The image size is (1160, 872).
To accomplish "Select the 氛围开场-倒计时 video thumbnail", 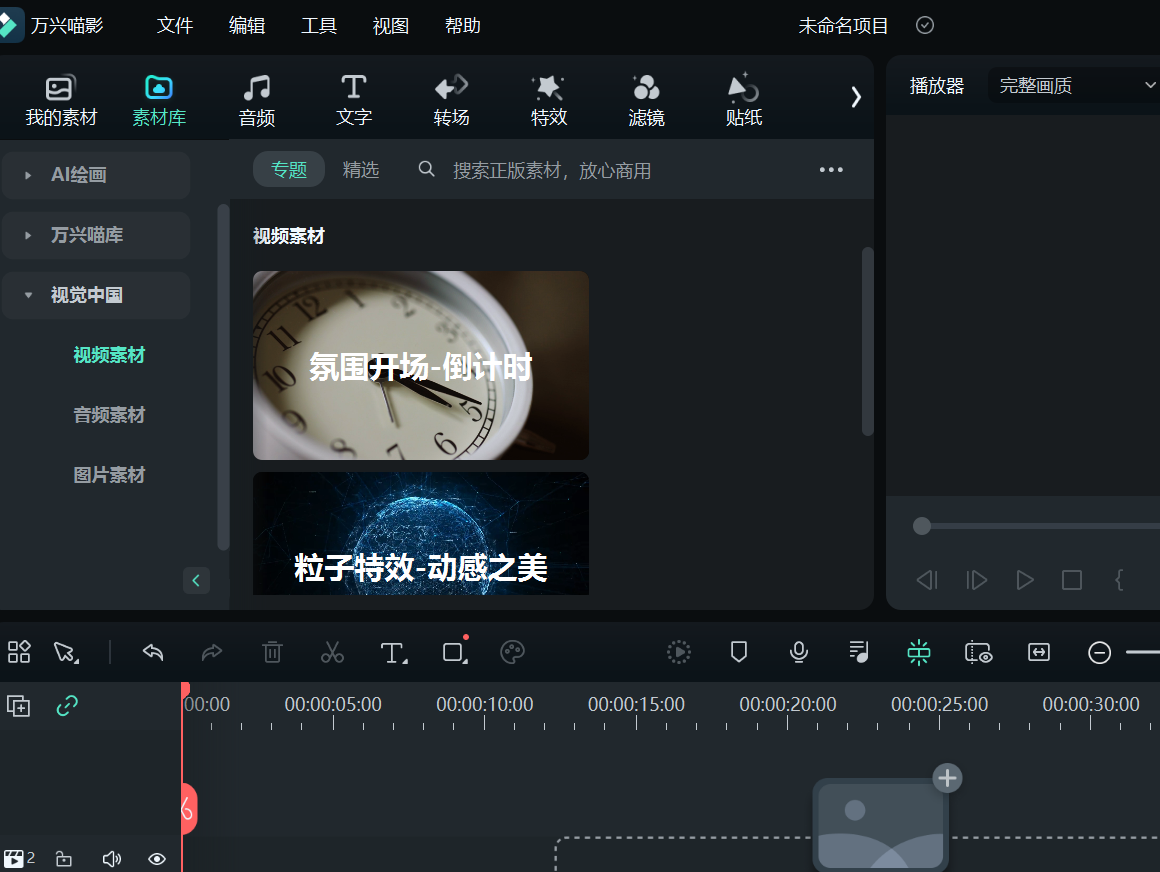I will tap(420, 365).
